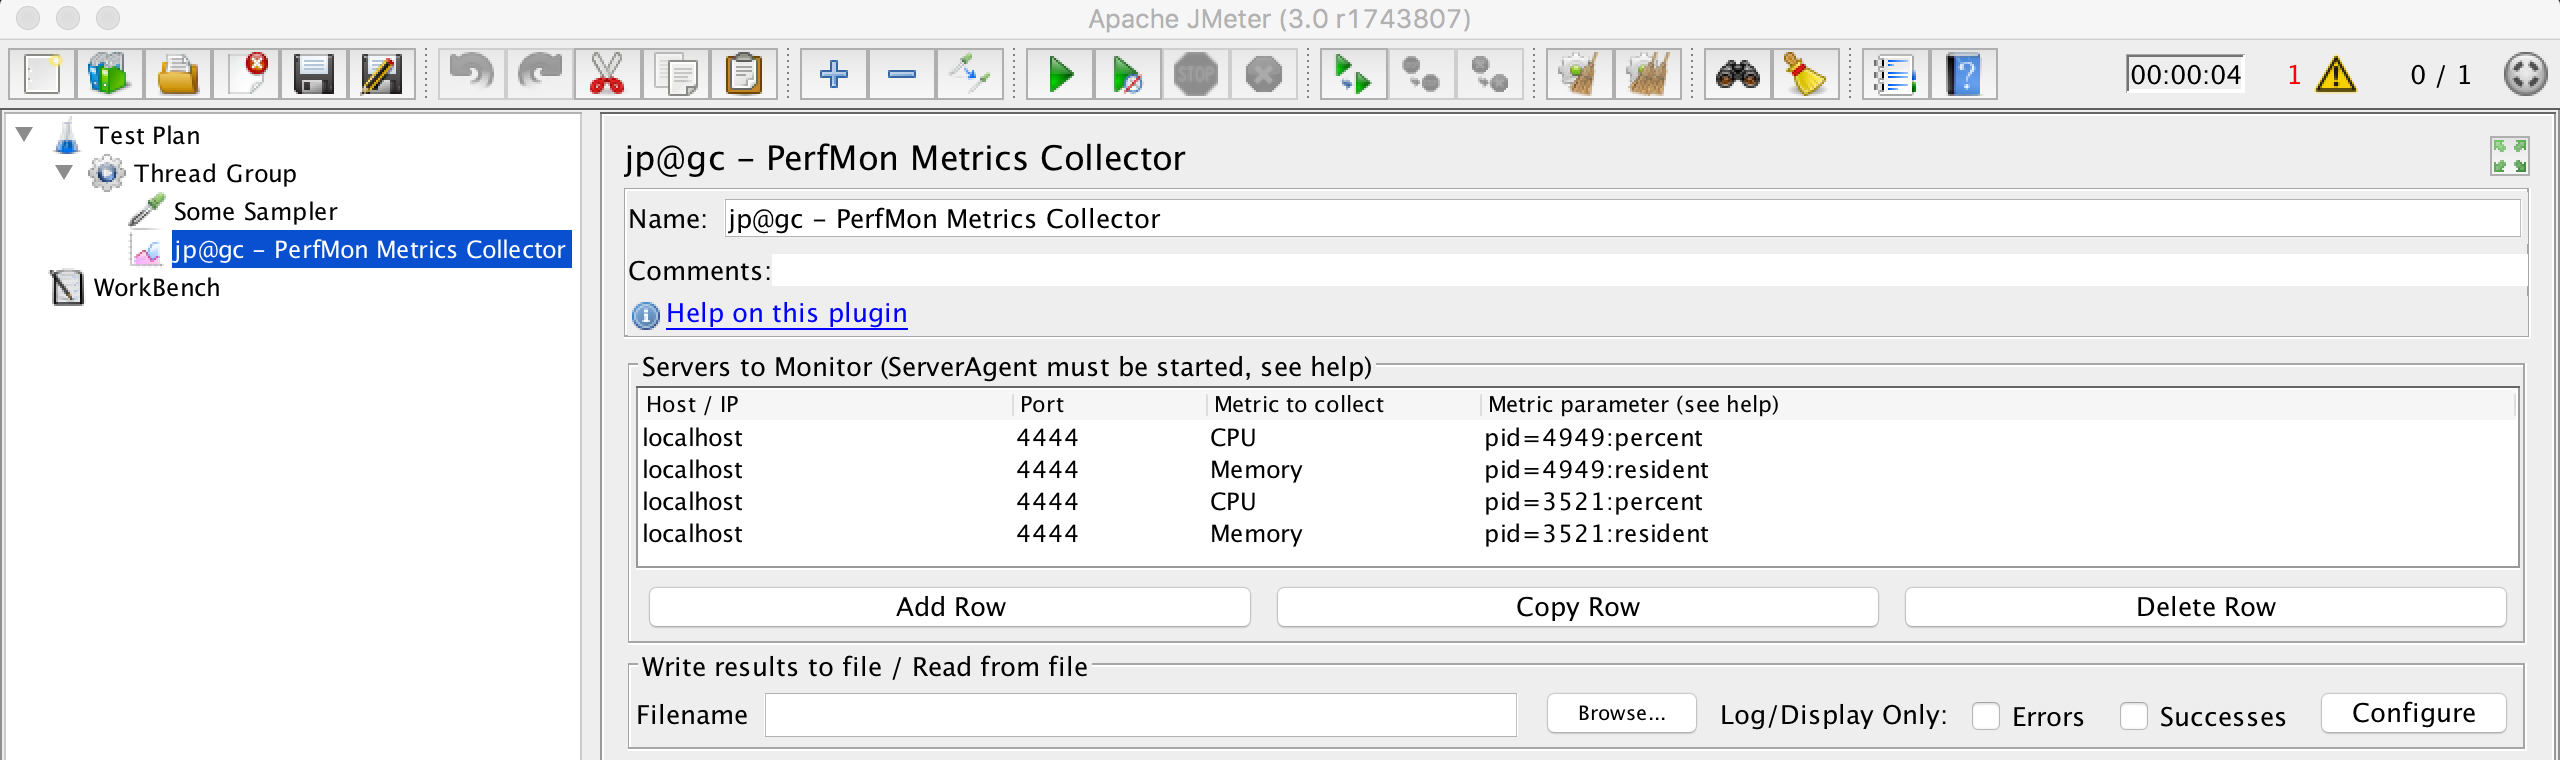Stop all remote engines
Image resolution: width=2560 pixels, height=760 pixels.
pyautogui.click(x=1422, y=74)
